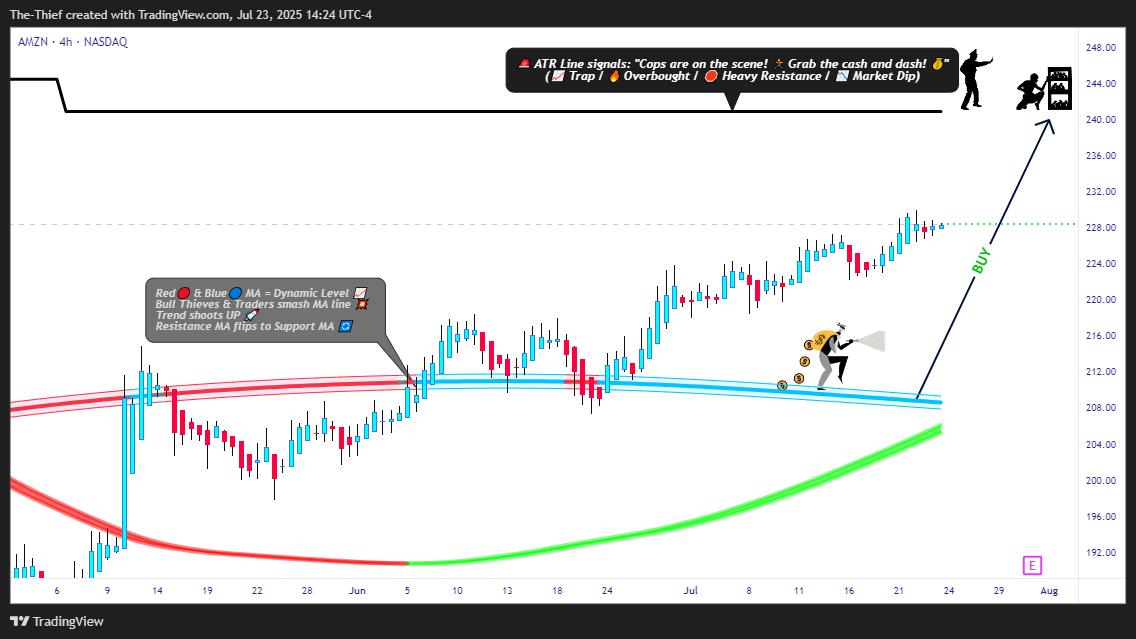The height and width of the screenshot is (639, 1136).
Task: Click the AMZN symbol in the chart legend
Action: tap(33, 42)
